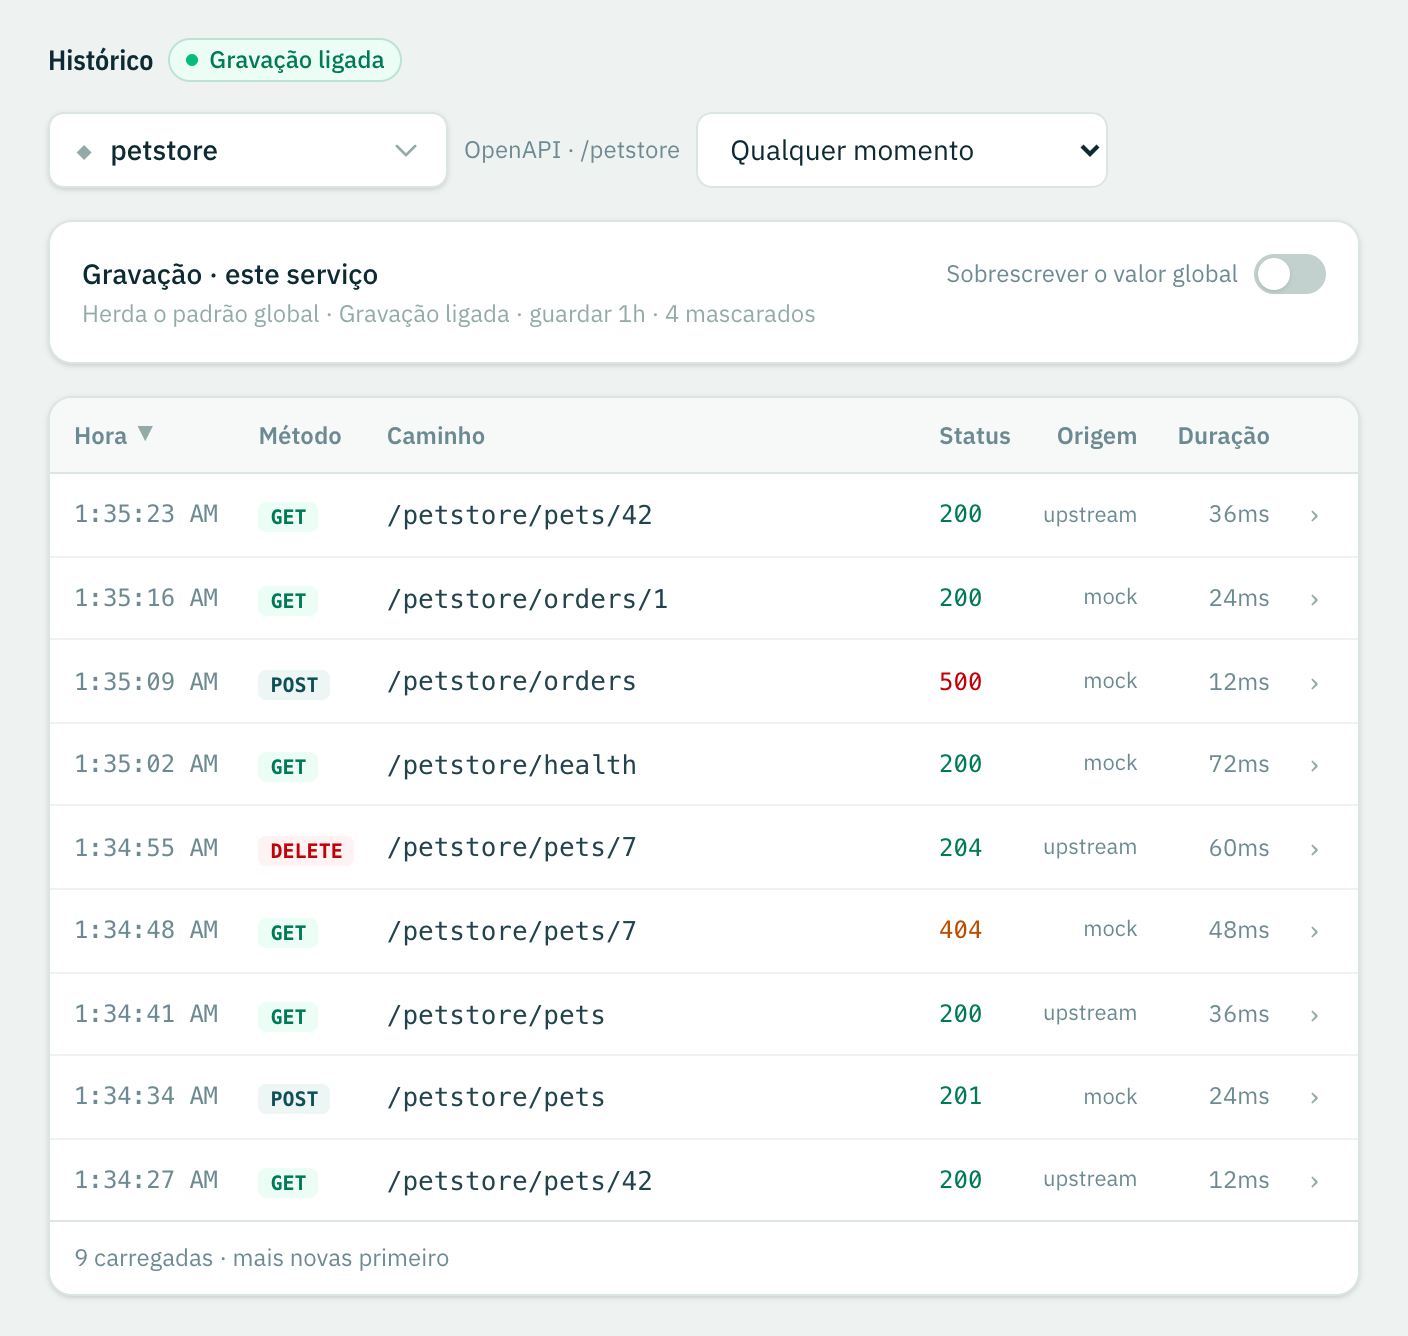Click the Origem column header

(x=1097, y=436)
